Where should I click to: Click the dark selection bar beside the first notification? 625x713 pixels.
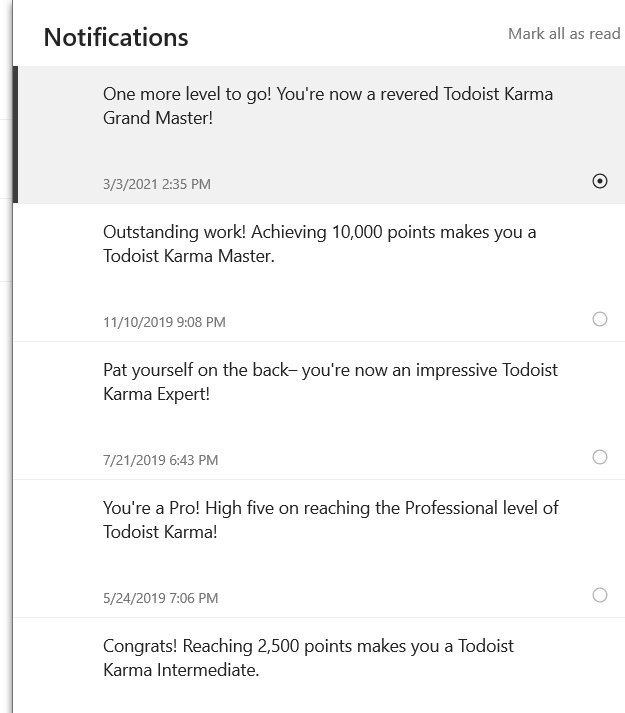tap(15, 134)
